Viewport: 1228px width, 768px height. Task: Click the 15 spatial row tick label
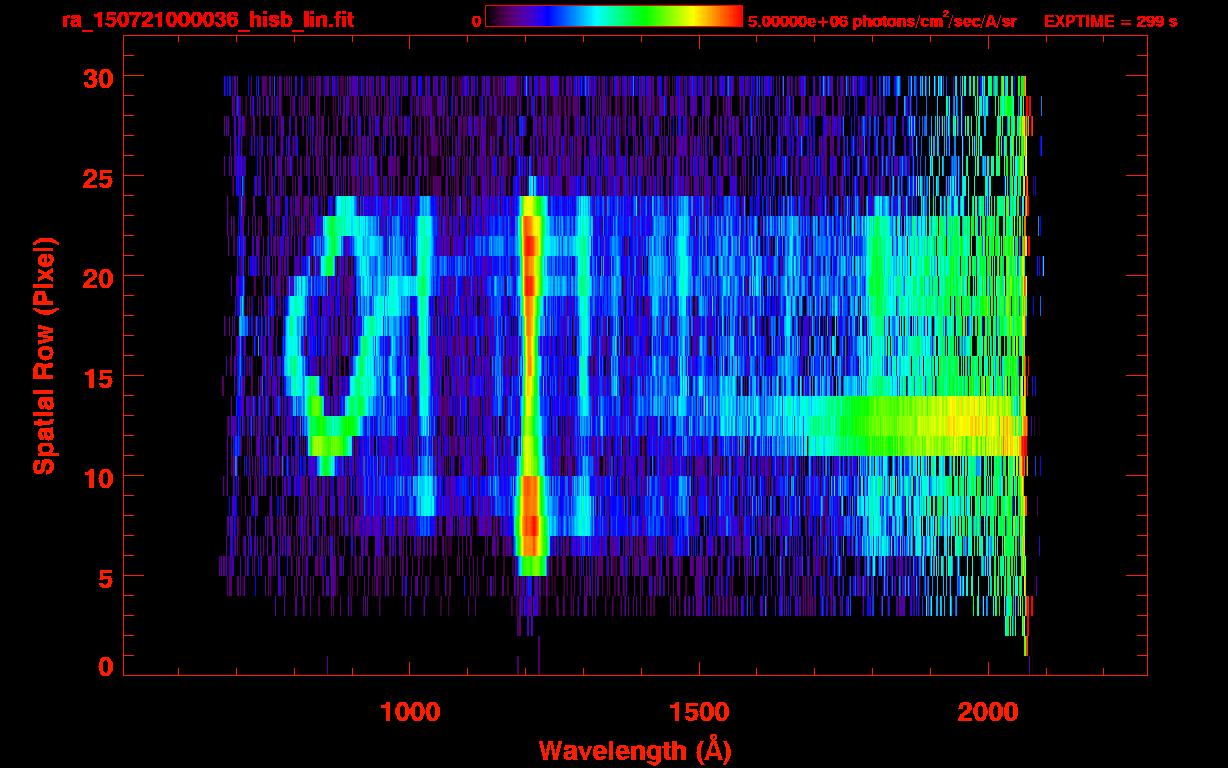(98, 376)
